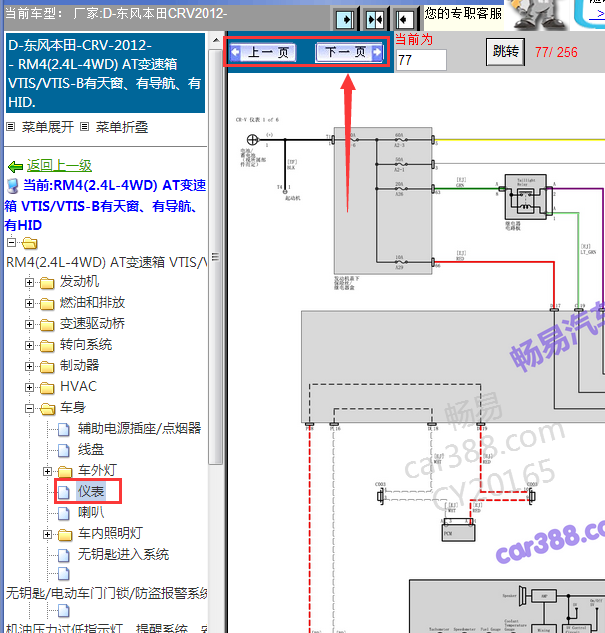Click 菜单折叠 to collapse all menus
This screenshot has height=633, width=605.
pos(122,127)
